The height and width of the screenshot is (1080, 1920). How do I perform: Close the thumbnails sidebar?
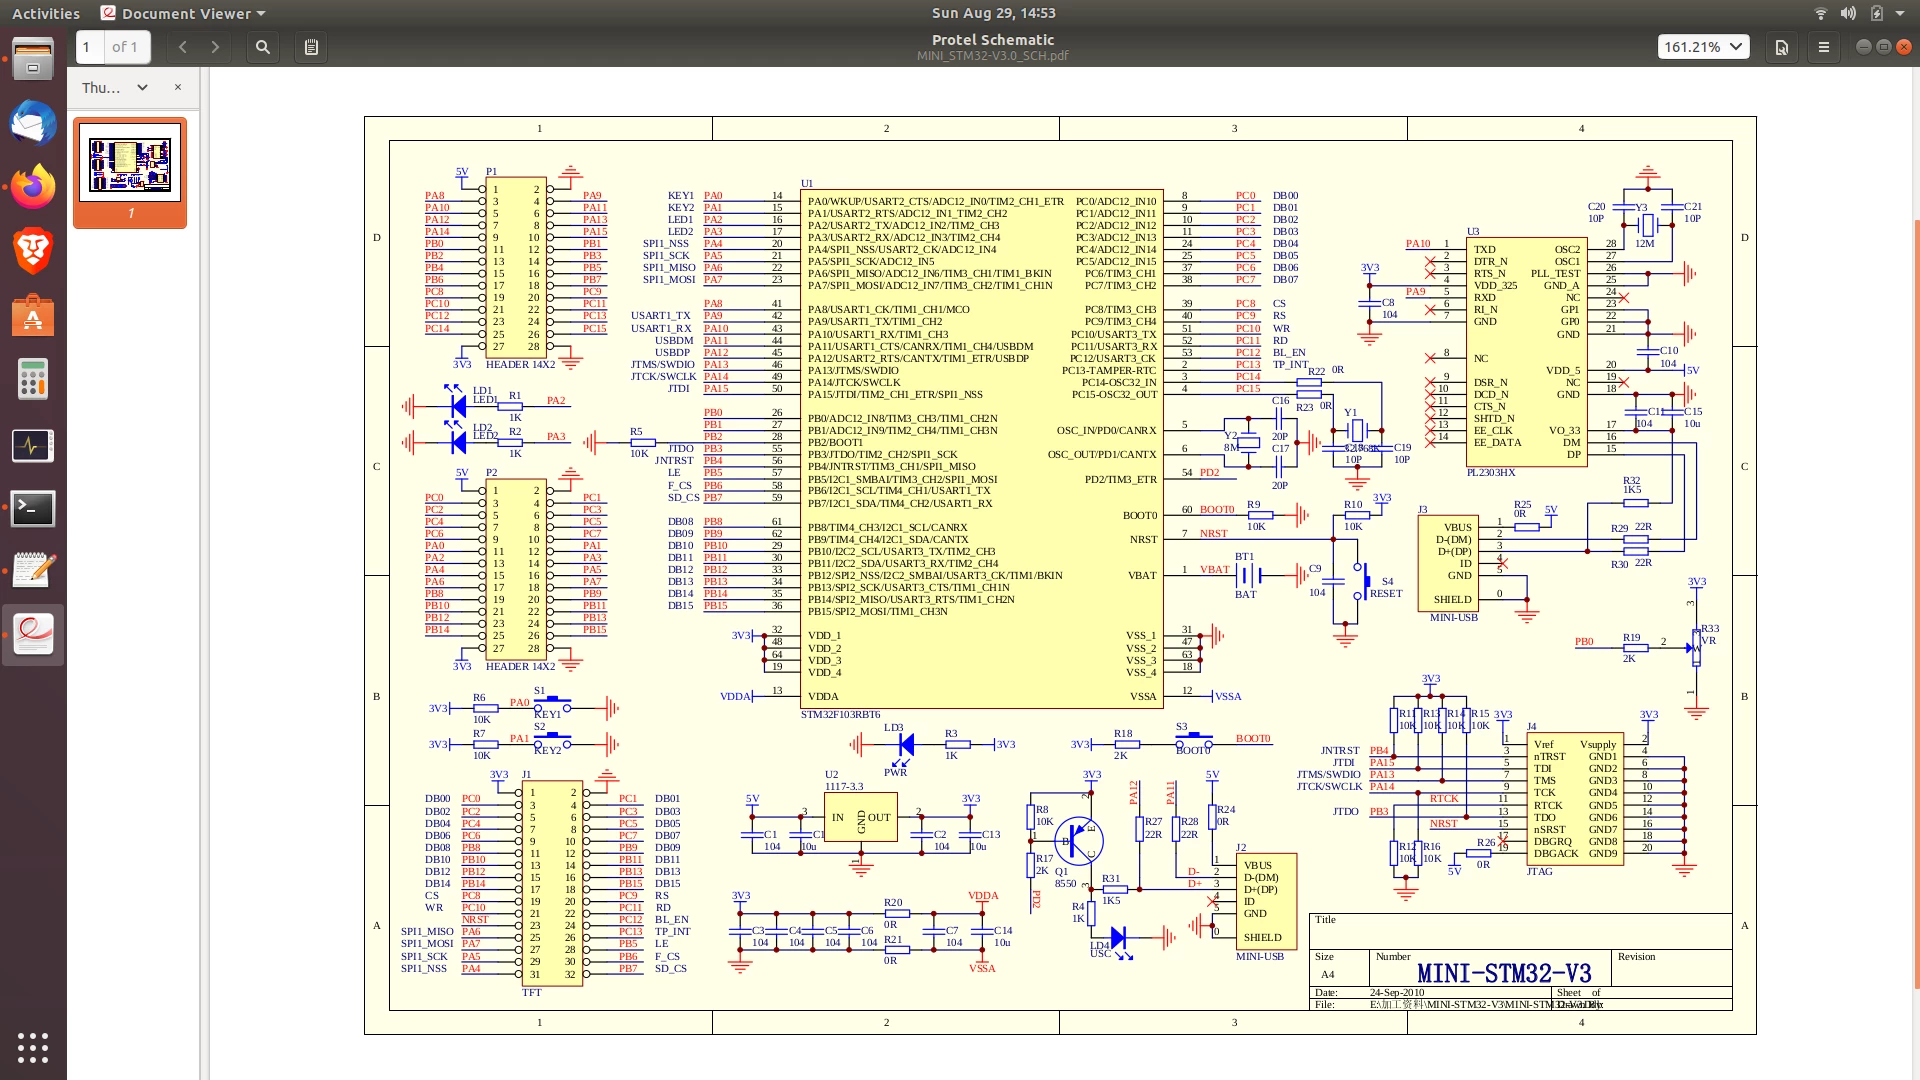coord(178,87)
